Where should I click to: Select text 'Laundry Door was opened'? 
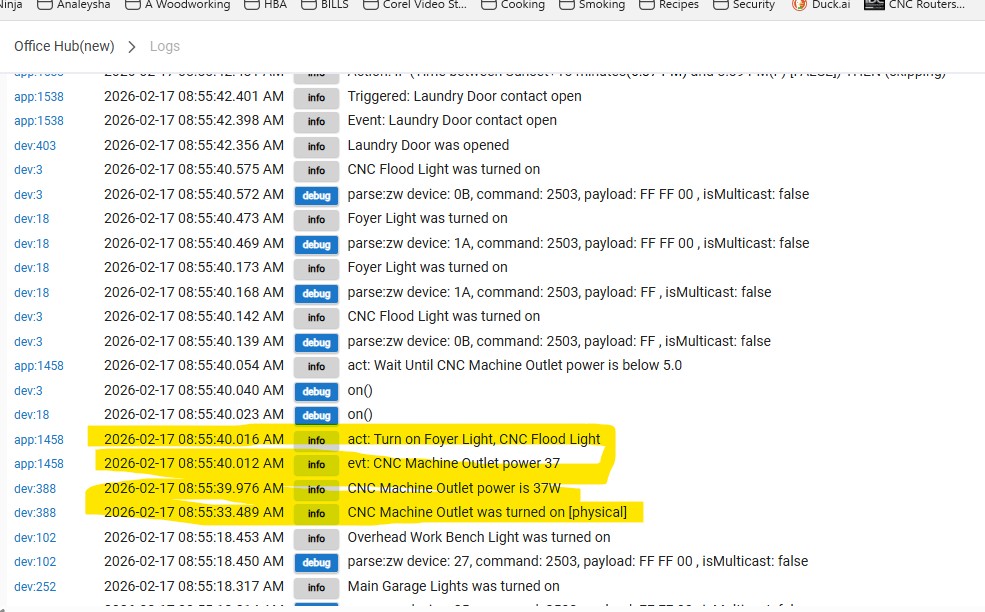click(x=428, y=145)
